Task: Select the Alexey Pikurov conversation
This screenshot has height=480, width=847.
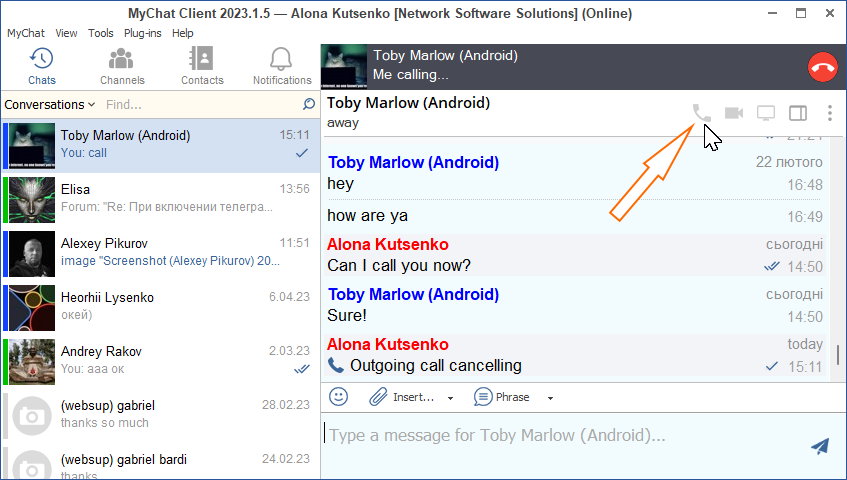Action: pyautogui.click(x=161, y=254)
